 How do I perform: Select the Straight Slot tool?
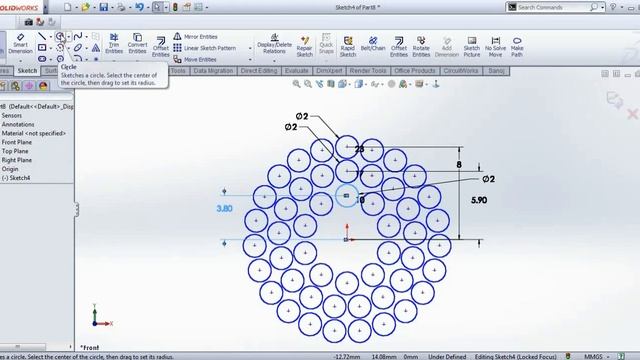(x=42, y=59)
